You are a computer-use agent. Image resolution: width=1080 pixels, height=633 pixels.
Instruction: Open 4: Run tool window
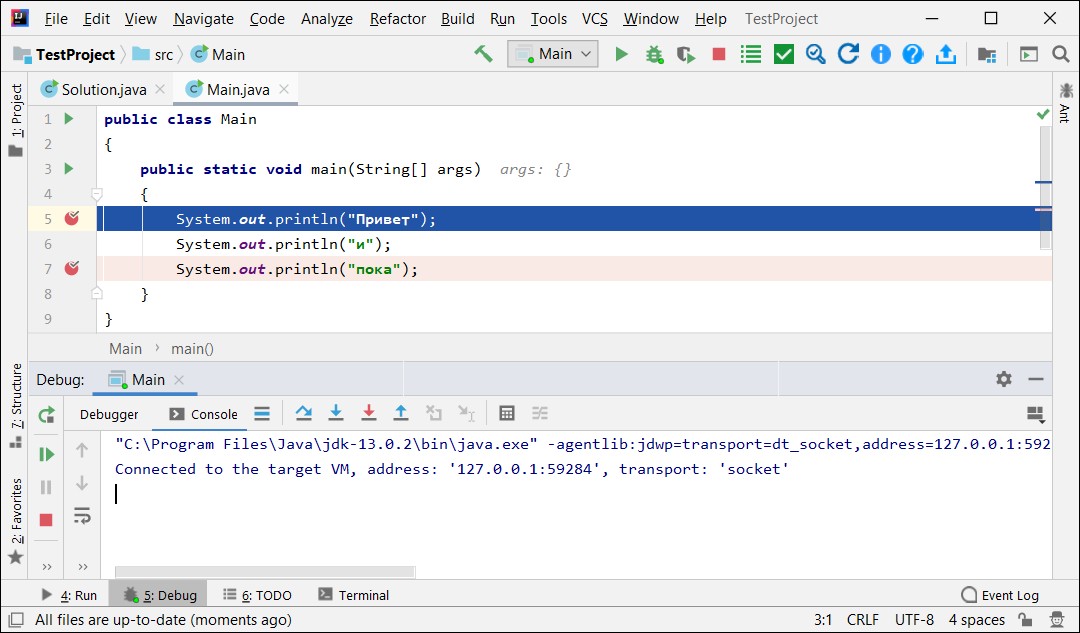click(69, 595)
